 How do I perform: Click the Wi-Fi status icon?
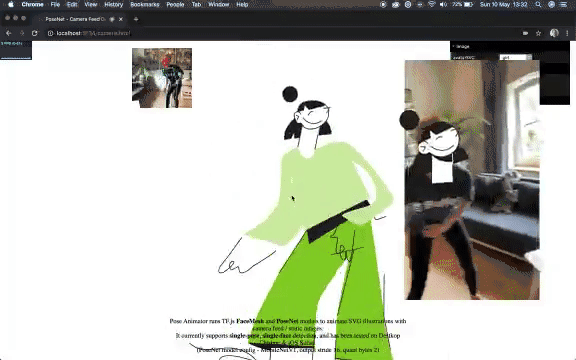(432, 4)
